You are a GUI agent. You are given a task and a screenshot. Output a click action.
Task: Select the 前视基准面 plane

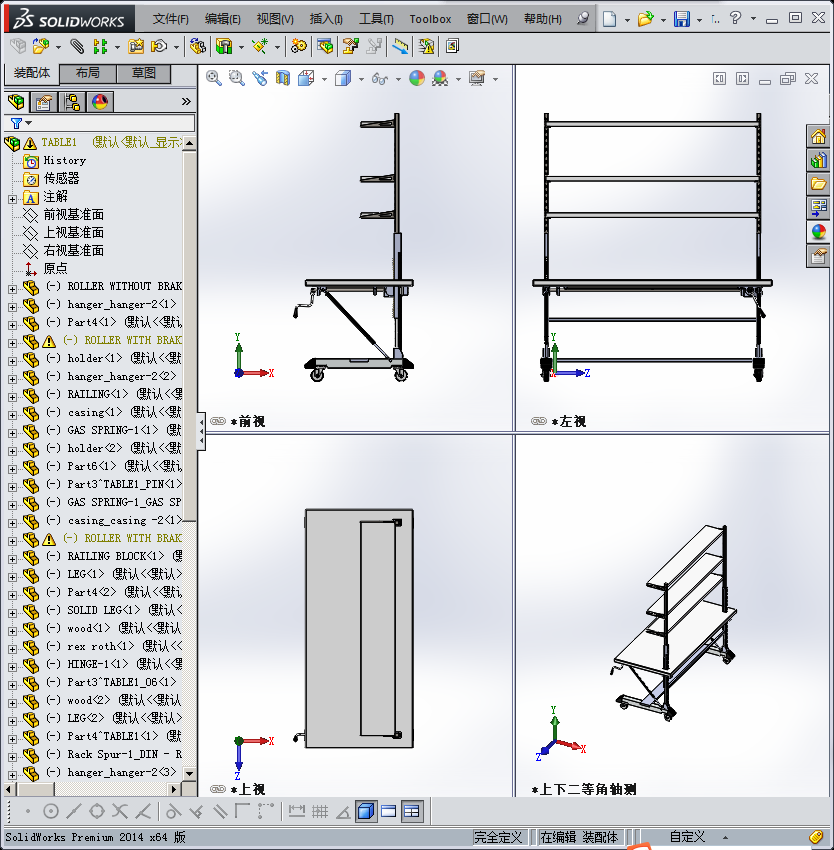[x=73, y=215]
